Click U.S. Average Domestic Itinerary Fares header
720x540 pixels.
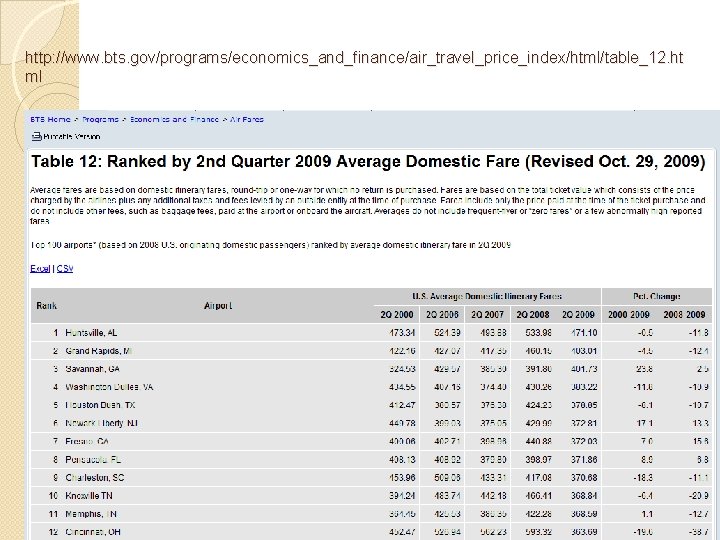click(487, 297)
